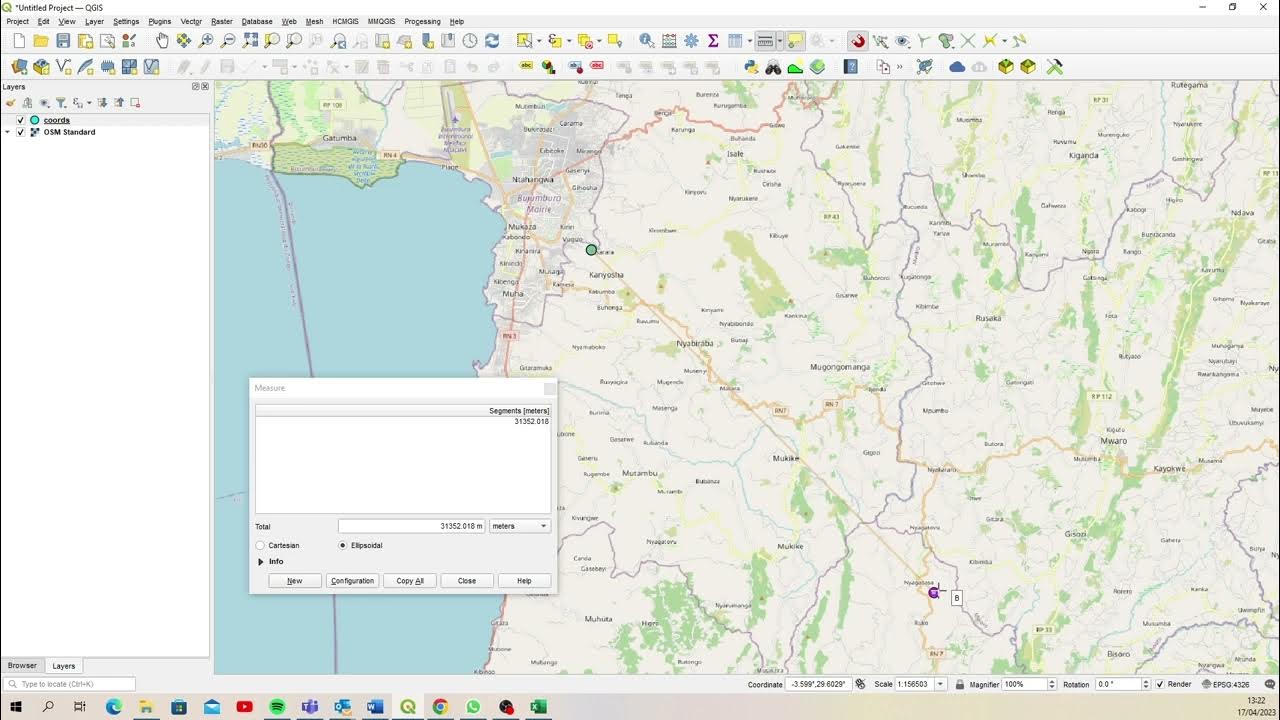Open the meters units dropdown
This screenshot has width=1280, height=720.
pos(519,526)
